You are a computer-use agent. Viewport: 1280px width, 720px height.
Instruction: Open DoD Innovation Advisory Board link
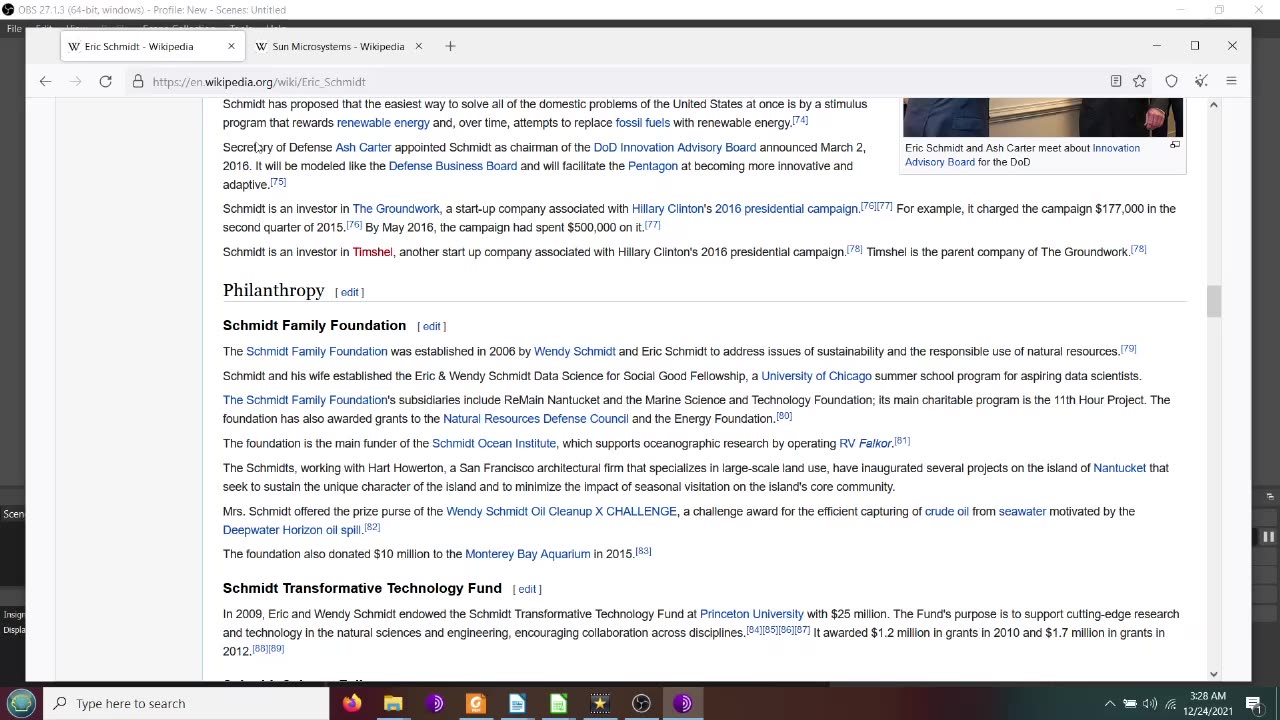(675, 147)
